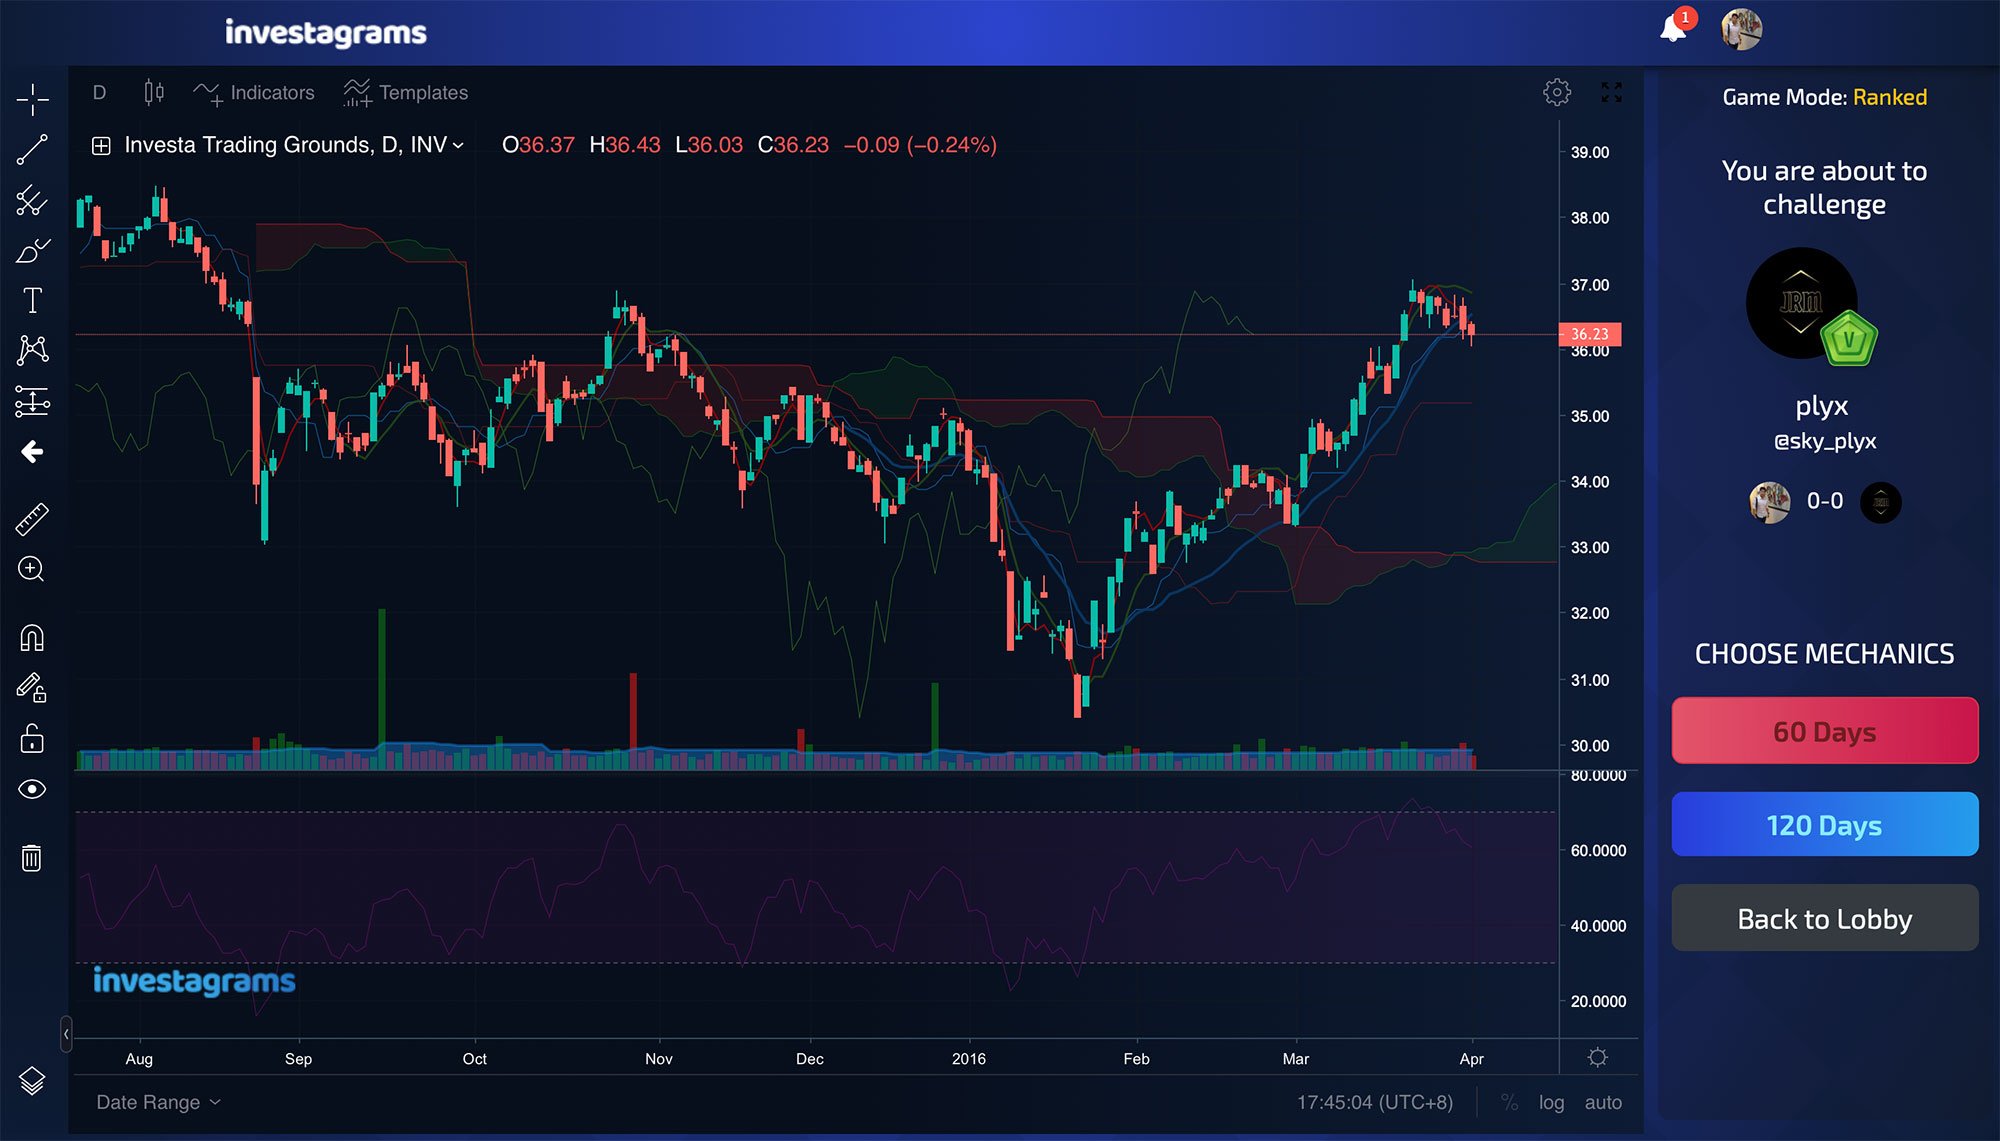Select the trend line drawing tool
2000x1141 pixels.
[32, 150]
